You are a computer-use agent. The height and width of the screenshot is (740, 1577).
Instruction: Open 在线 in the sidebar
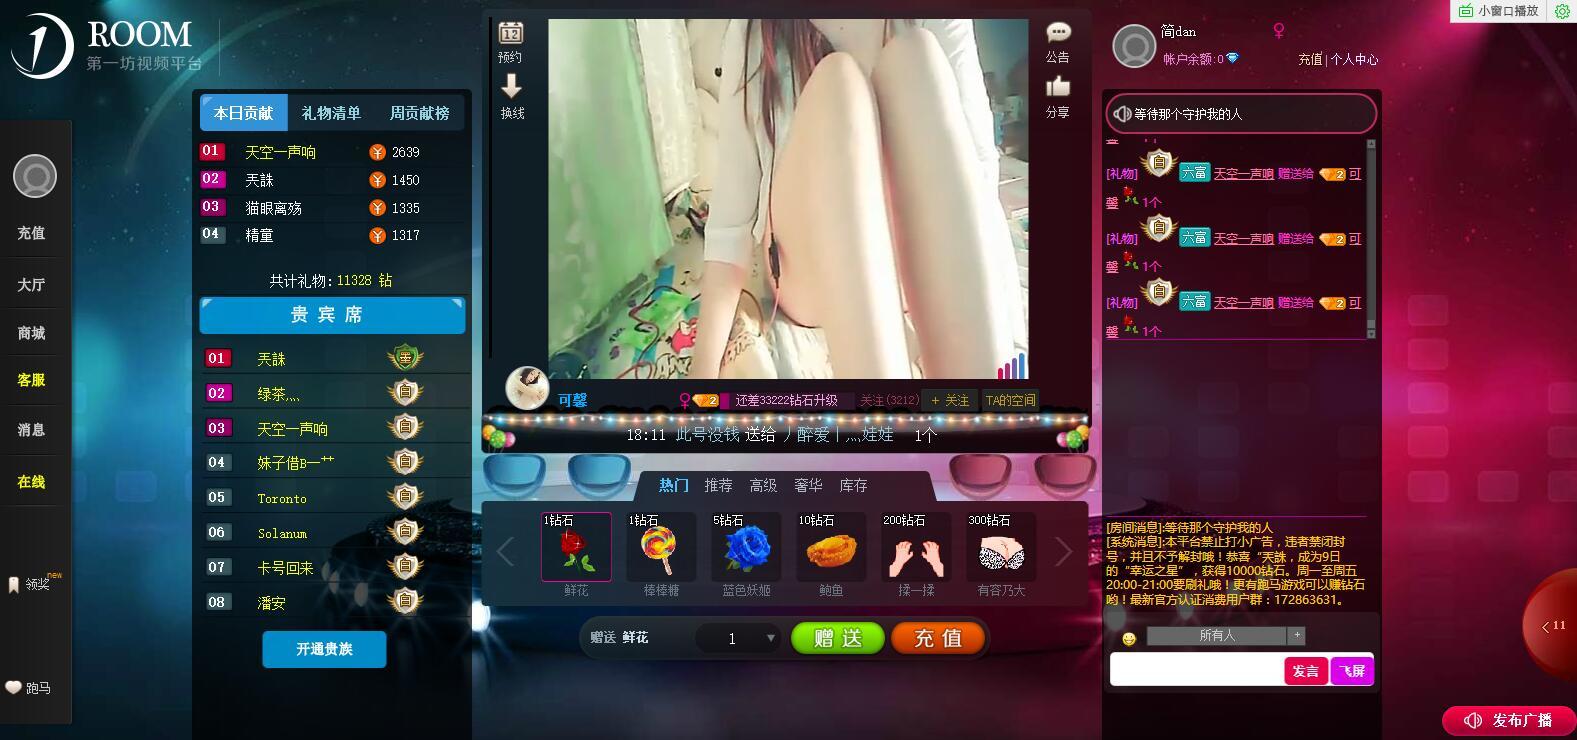click(x=31, y=482)
